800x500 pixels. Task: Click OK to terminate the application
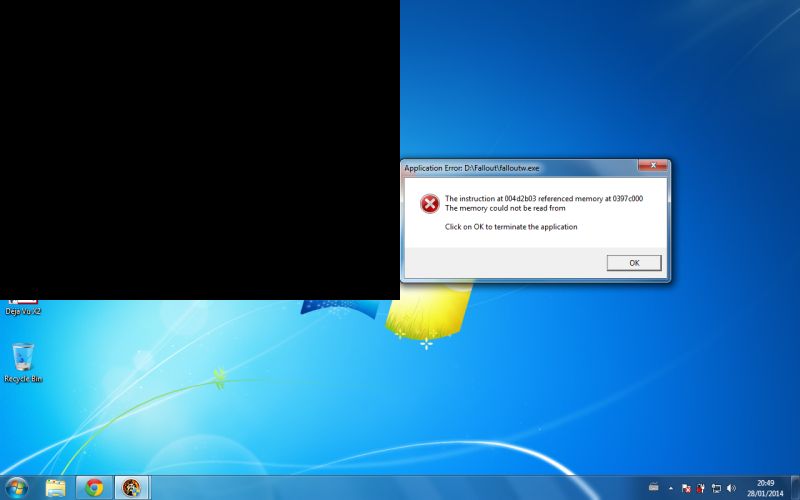pyautogui.click(x=634, y=263)
